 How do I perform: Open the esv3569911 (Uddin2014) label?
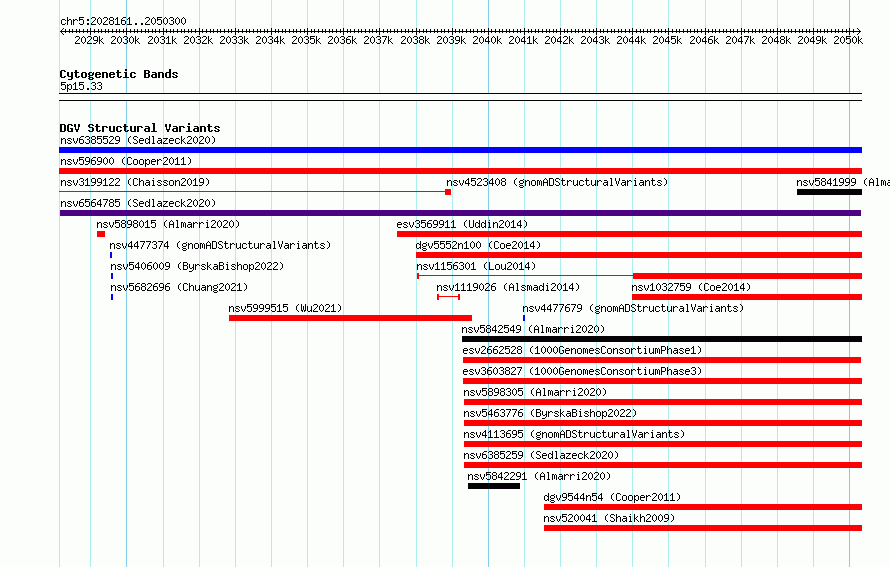pos(462,224)
